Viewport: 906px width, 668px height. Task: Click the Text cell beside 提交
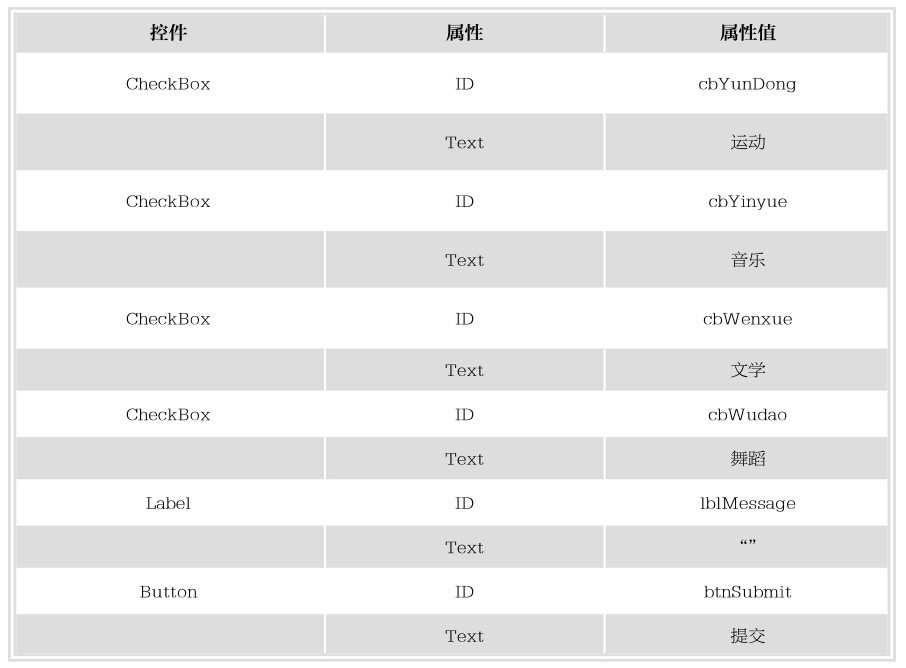[x=465, y=635]
